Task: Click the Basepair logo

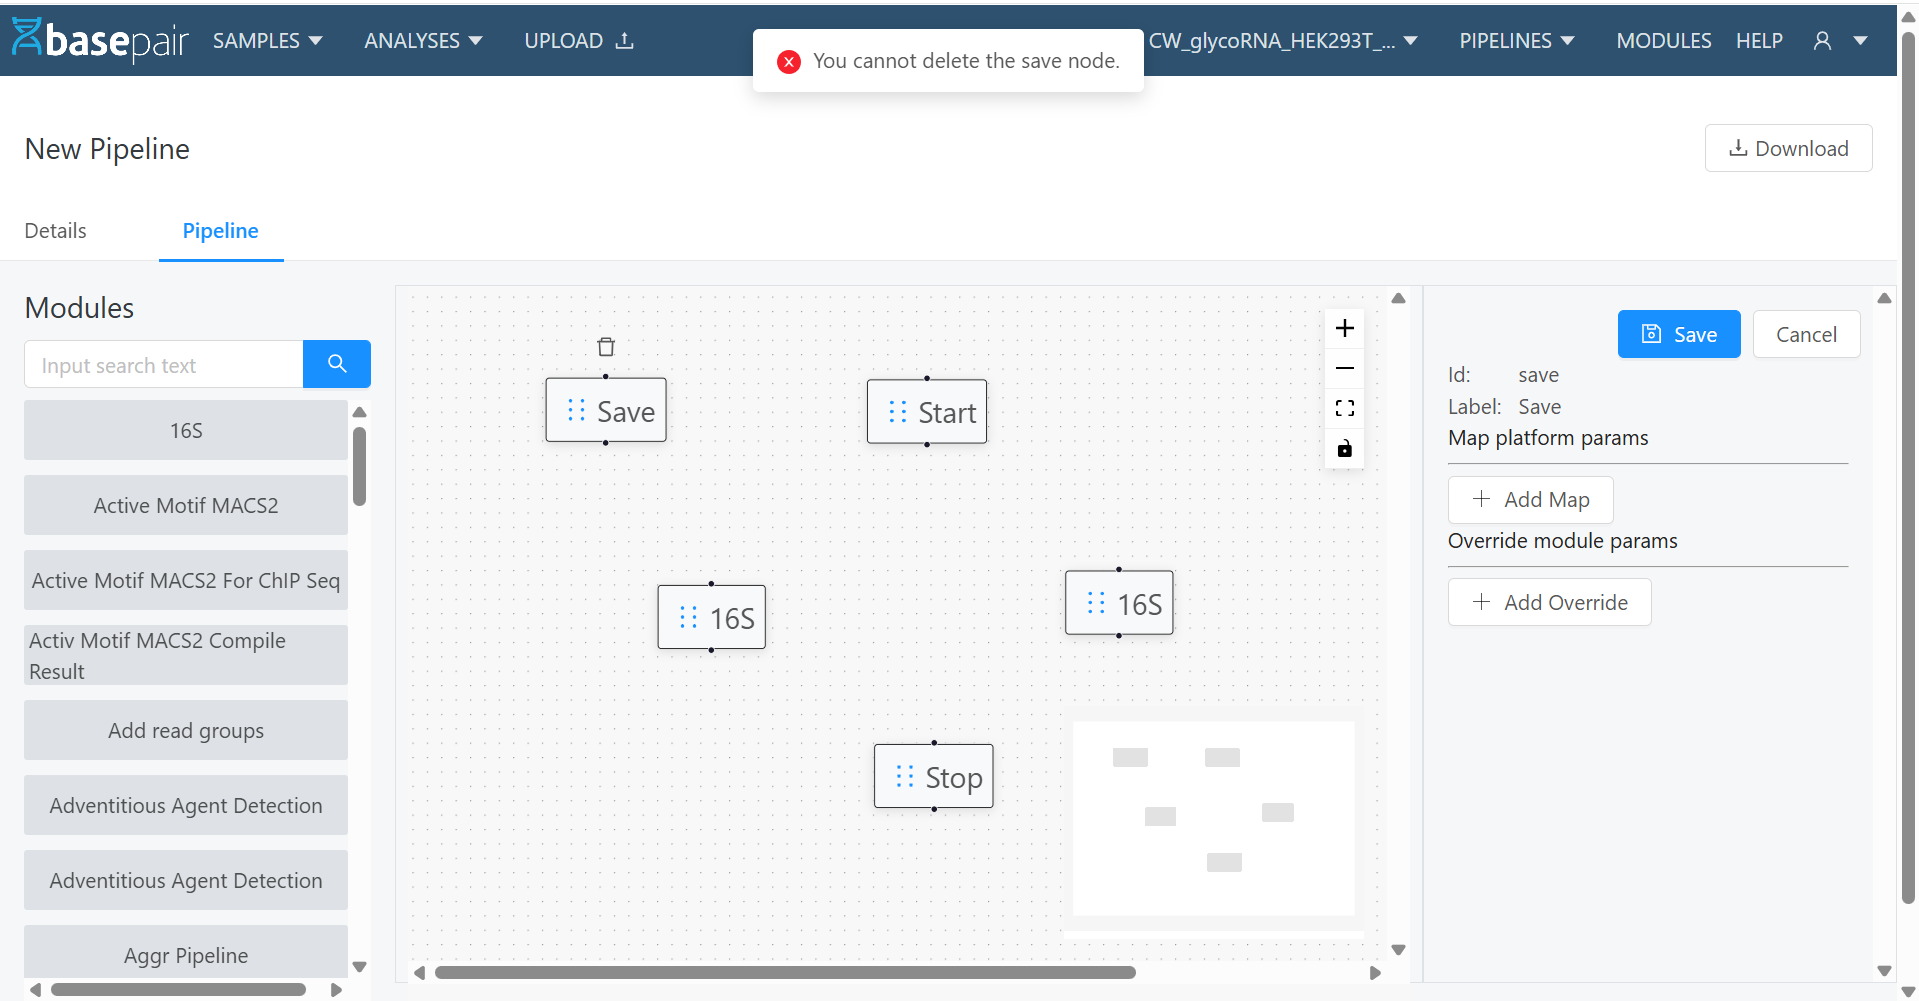Action: (99, 40)
